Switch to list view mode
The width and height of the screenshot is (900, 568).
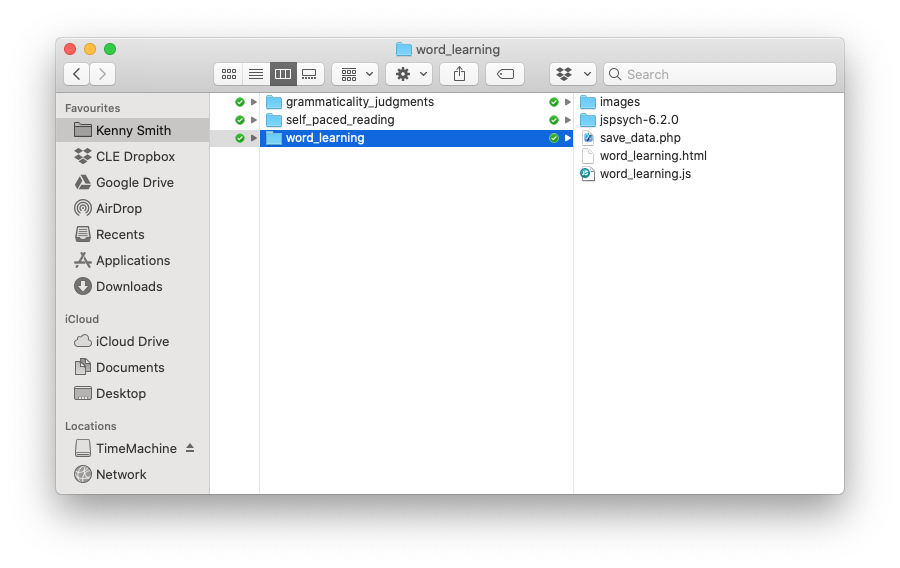point(256,74)
